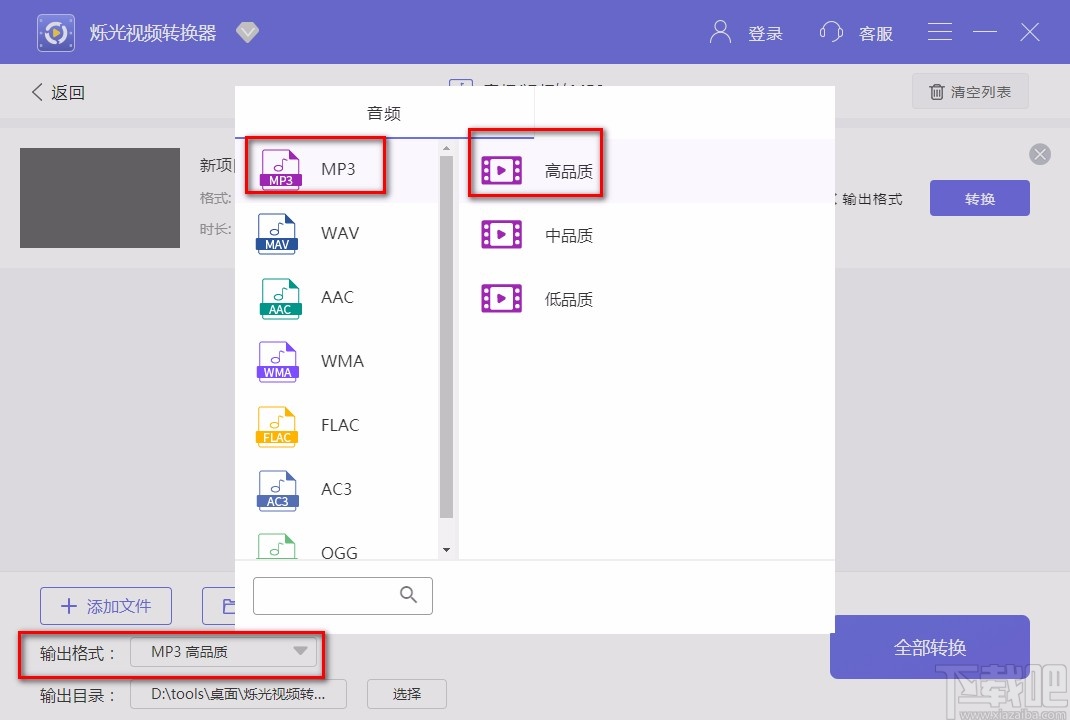Open the hamburger menu in title bar

coord(940,31)
